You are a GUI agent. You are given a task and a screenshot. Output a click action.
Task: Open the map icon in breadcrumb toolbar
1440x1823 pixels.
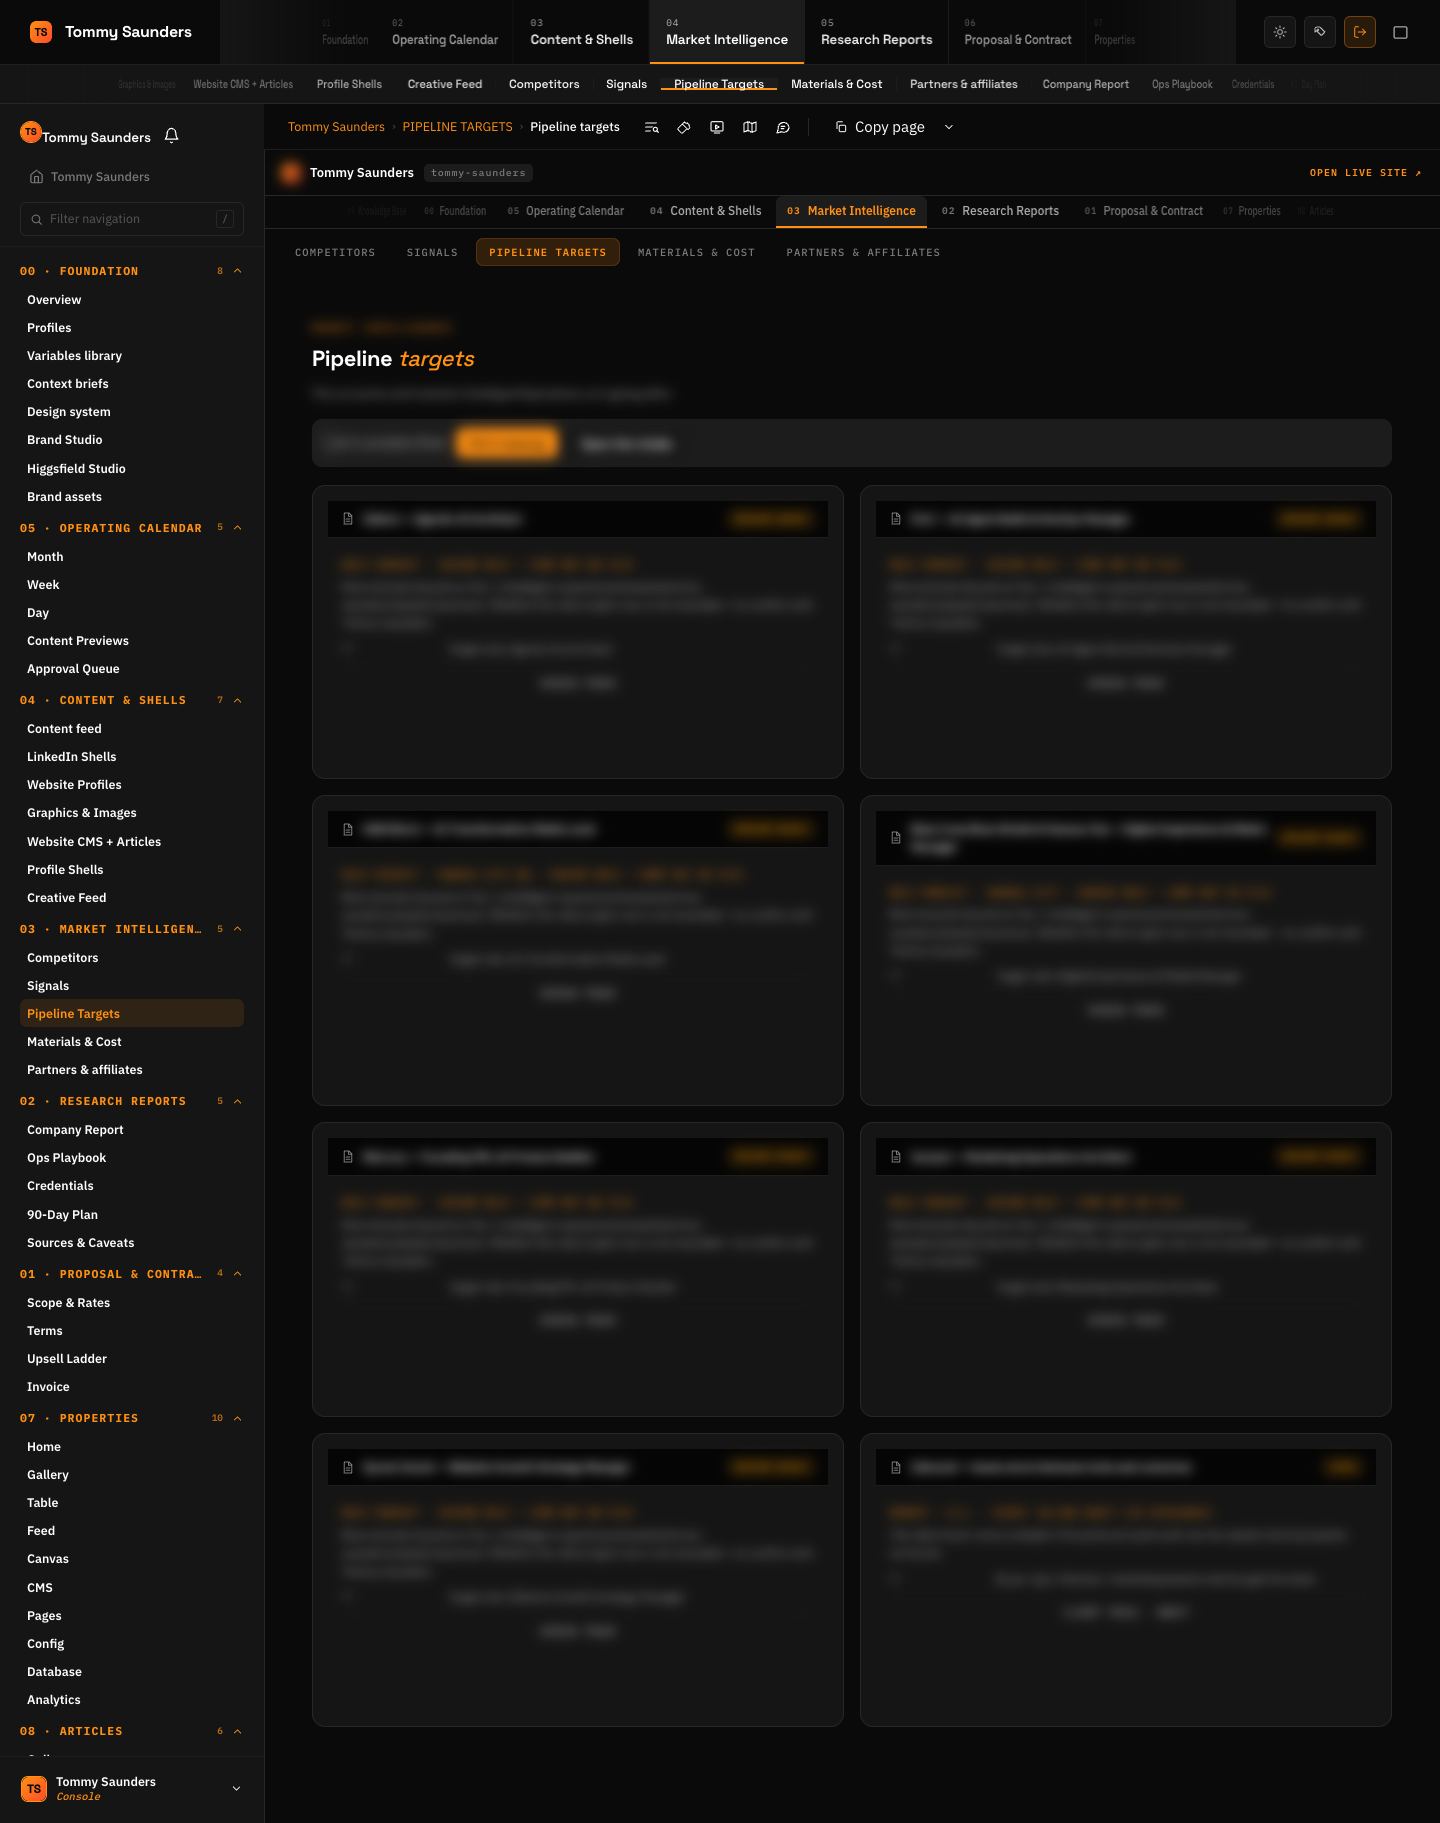(x=750, y=127)
